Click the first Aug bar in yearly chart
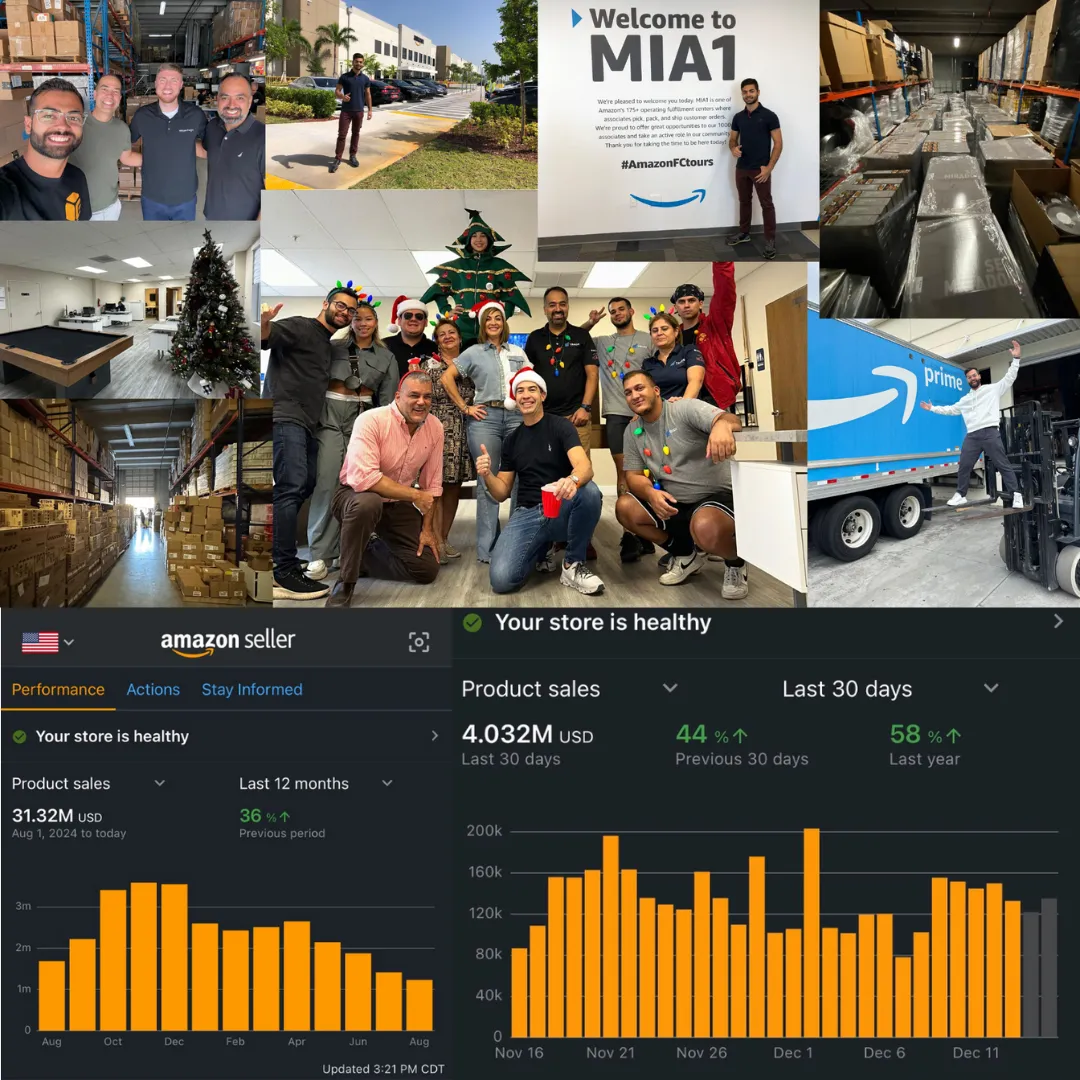 pyautogui.click(x=52, y=995)
